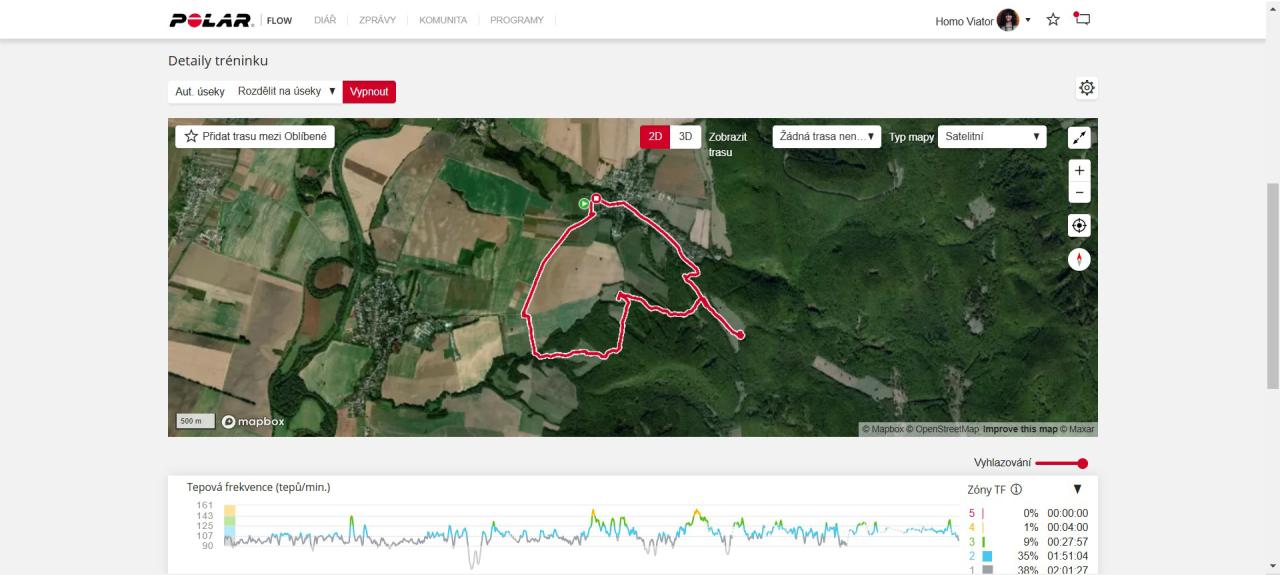Image resolution: width=1280 pixels, height=575 pixels.
Task: Open the notifications icon in header
Action: [1081, 19]
